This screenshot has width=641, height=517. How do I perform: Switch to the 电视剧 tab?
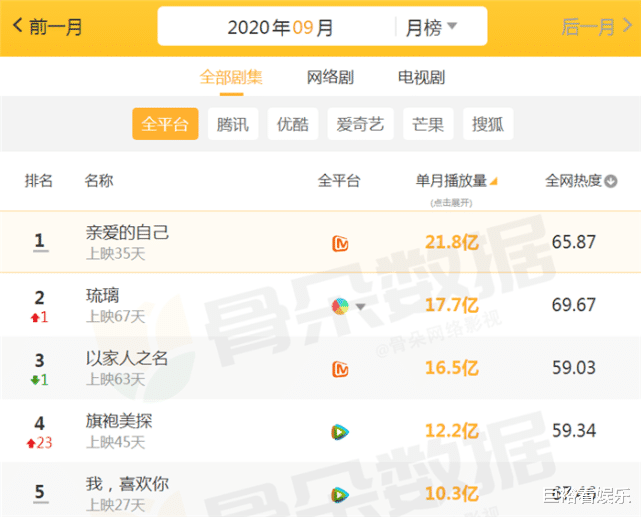click(421, 77)
